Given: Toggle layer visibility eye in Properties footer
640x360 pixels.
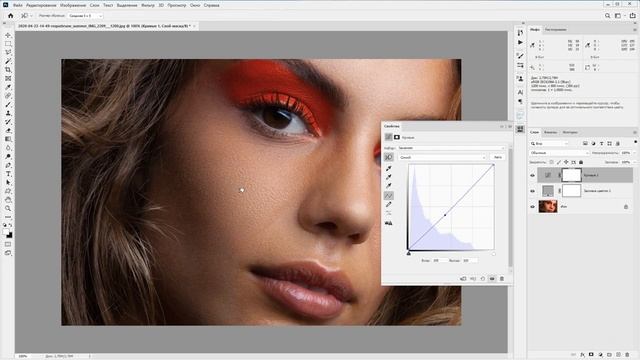Looking at the screenshot, I should pyautogui.click(x=492, y=279).
